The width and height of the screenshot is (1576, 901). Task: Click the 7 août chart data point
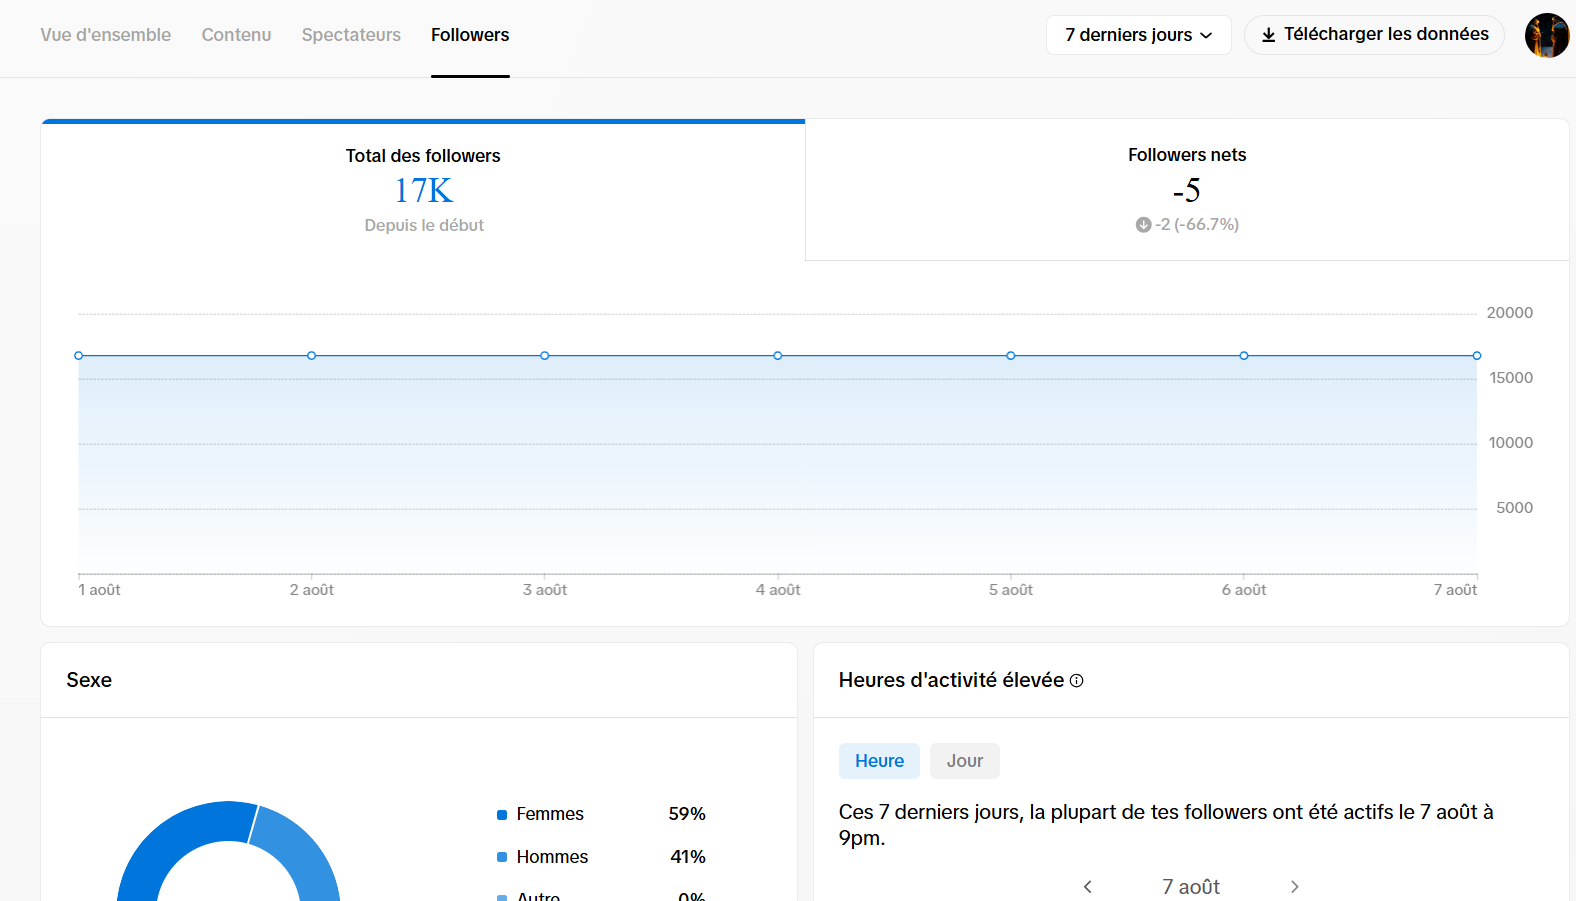click(1477, 356)
